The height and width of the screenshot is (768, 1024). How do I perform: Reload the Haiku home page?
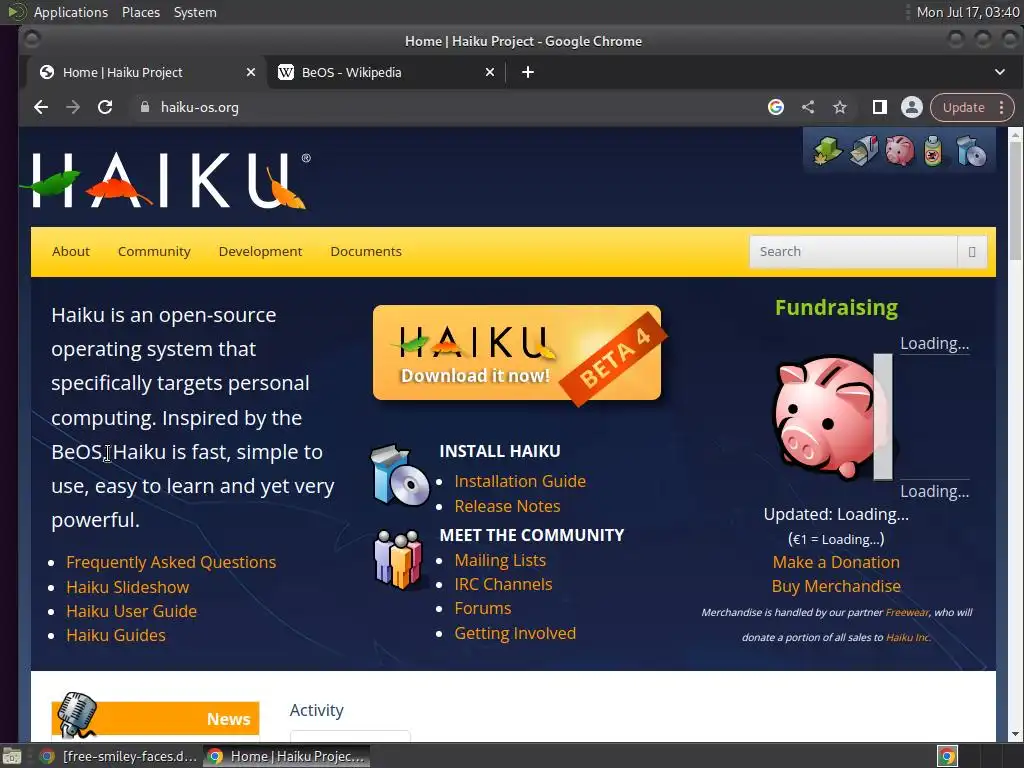pos(105,107)
